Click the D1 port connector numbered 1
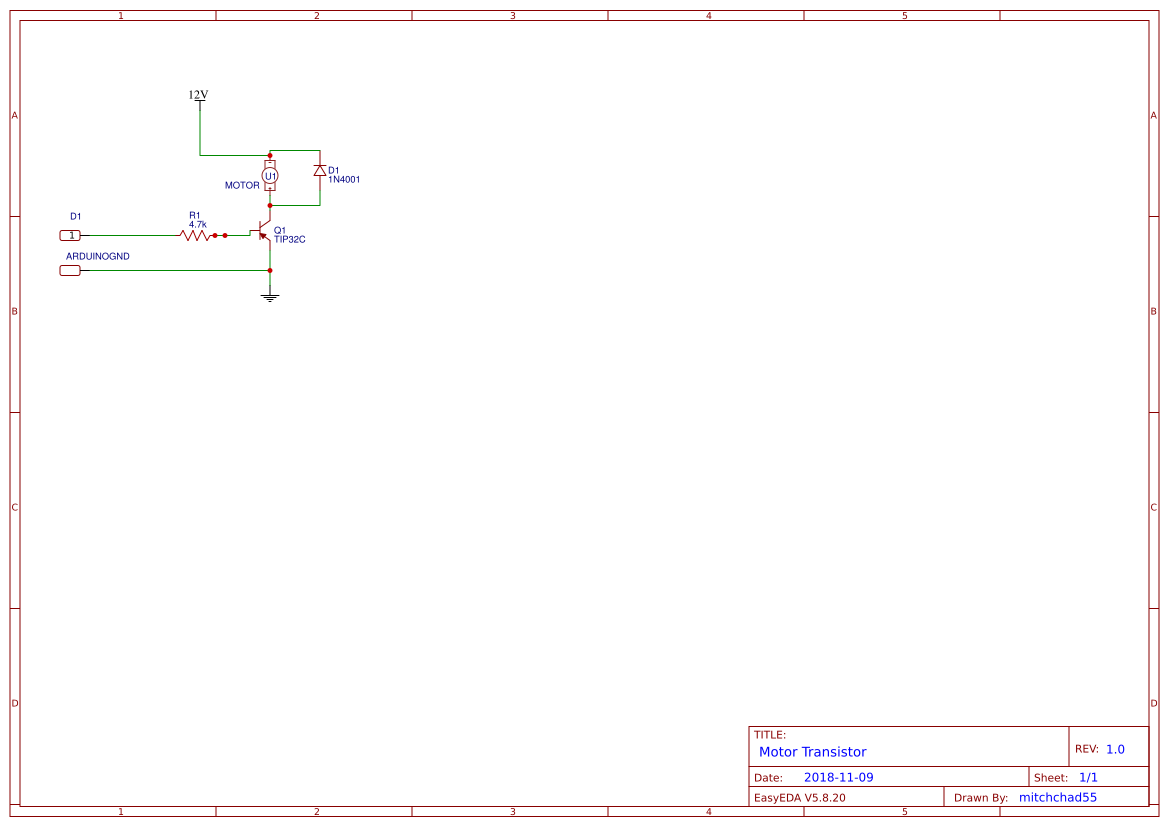Image resolution: width=1169 pixels, height=827 pixels. coord(70,236)
